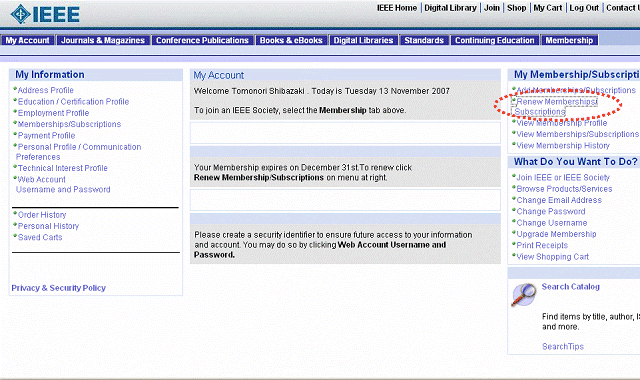Open the Digital Library top link
This screenshot has width=640, height=380.
[x=451, y=8]
